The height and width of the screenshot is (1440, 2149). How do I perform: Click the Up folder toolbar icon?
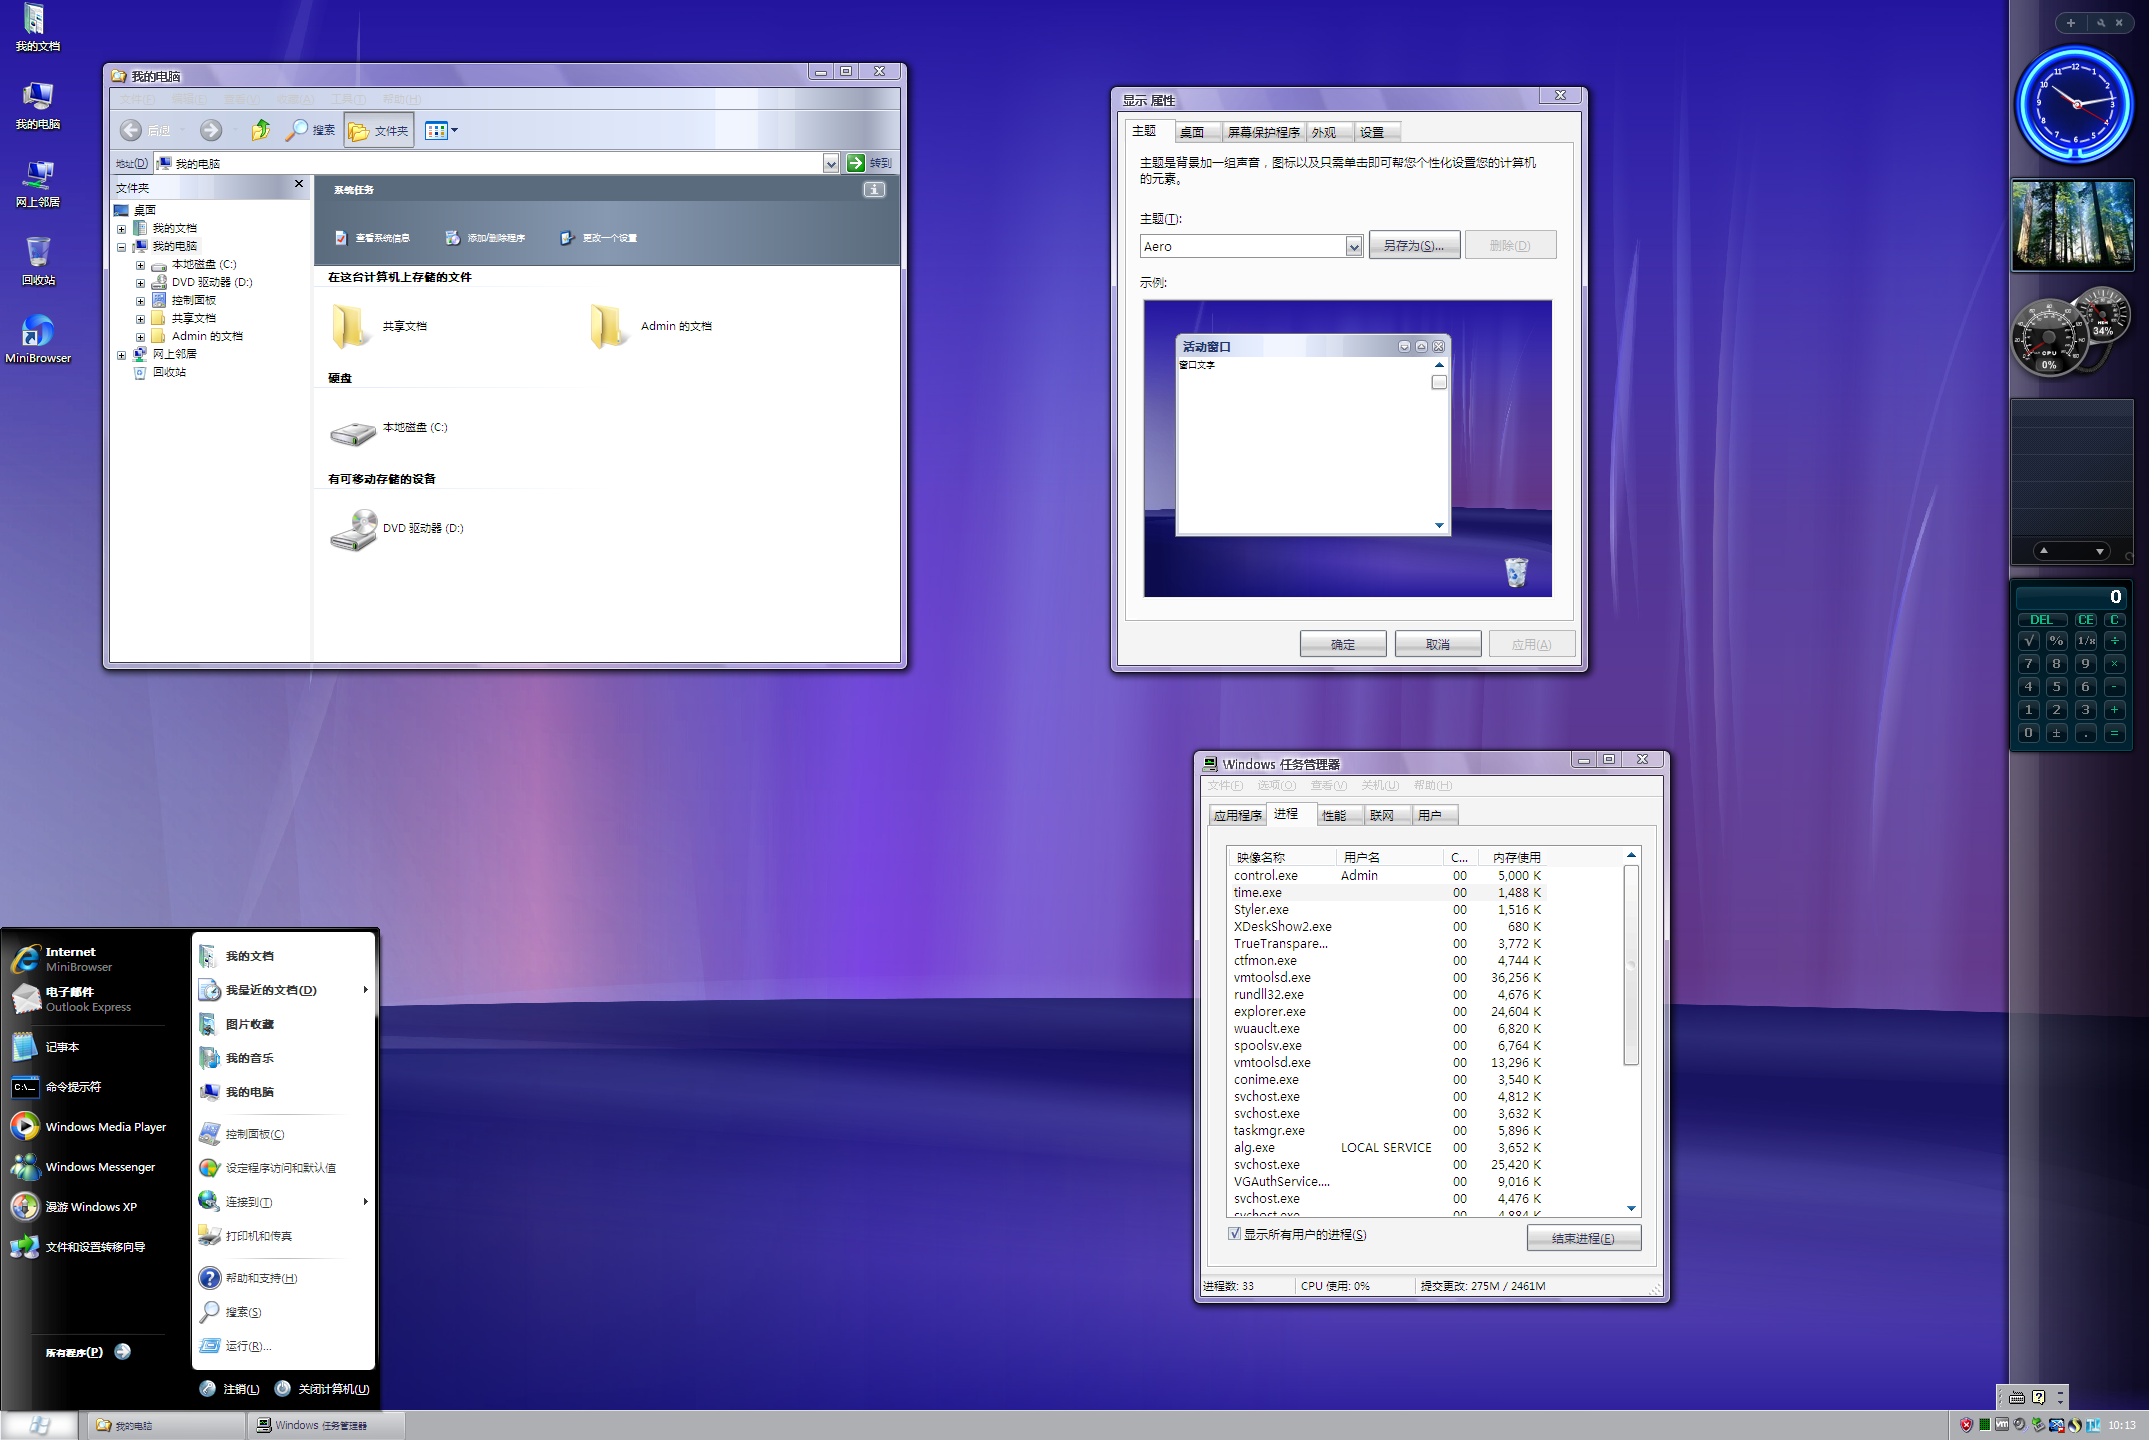point(260,130)
